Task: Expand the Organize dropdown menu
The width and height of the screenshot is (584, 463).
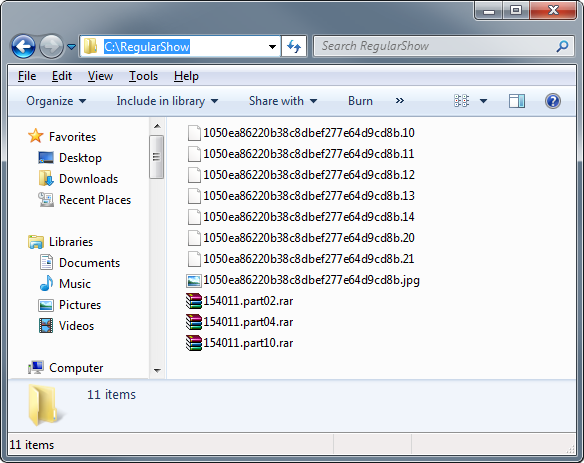Action: 56,101
